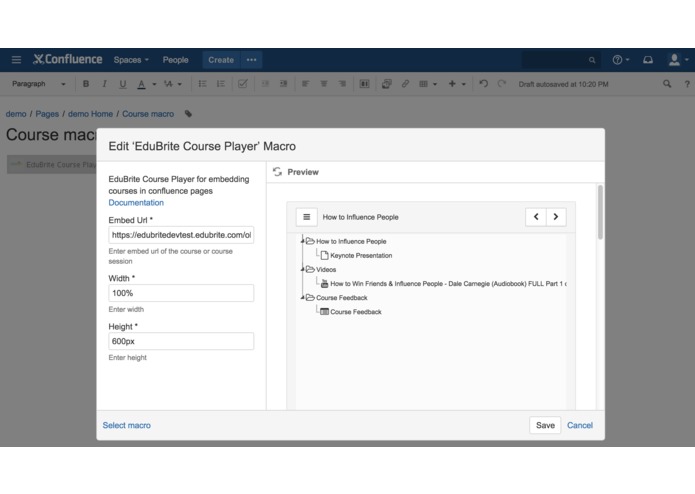Click the insert files and images icon
Screen dimensions: 695x494
click(387, 84)
